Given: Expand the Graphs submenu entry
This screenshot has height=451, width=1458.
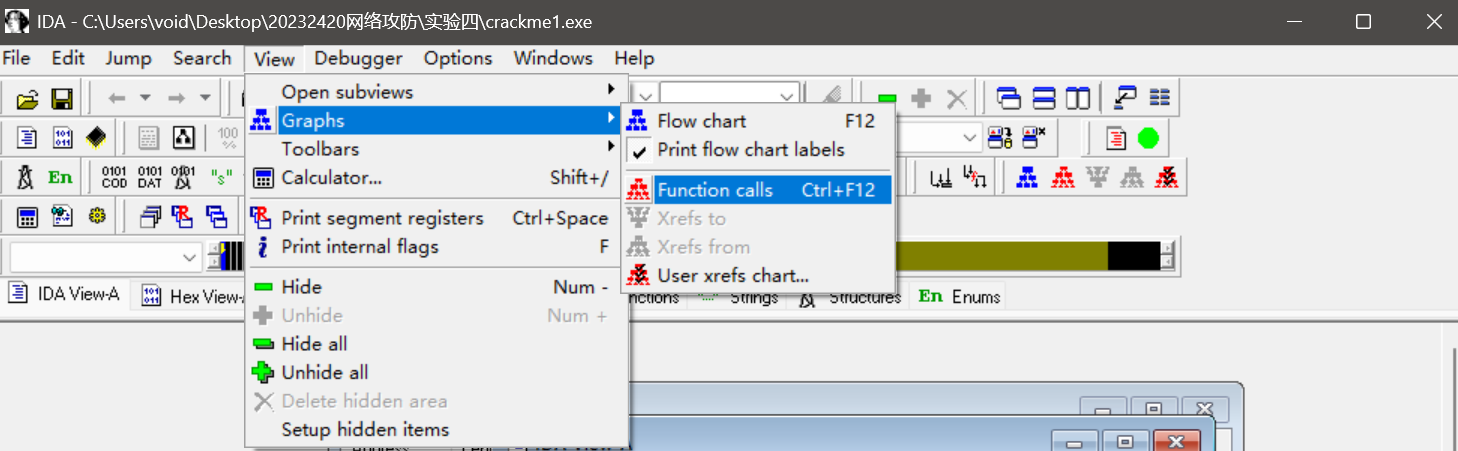Looking at the screenshot, I should click(x=436, y=121).
